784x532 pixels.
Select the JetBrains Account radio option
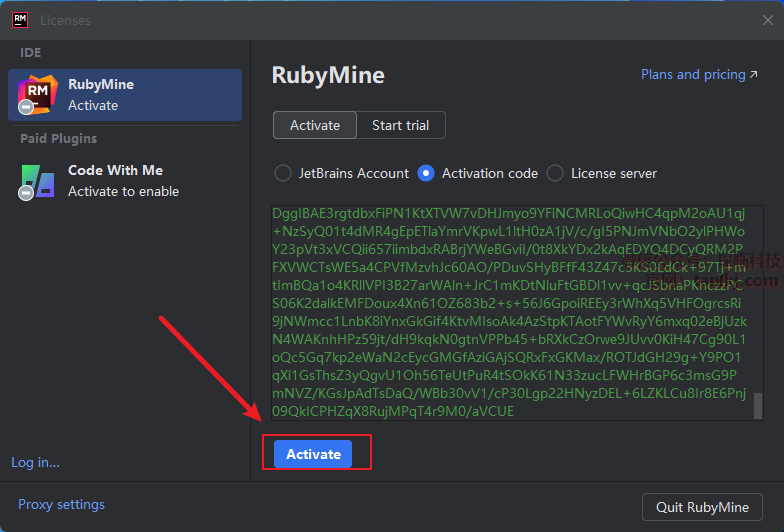(283, 173)
